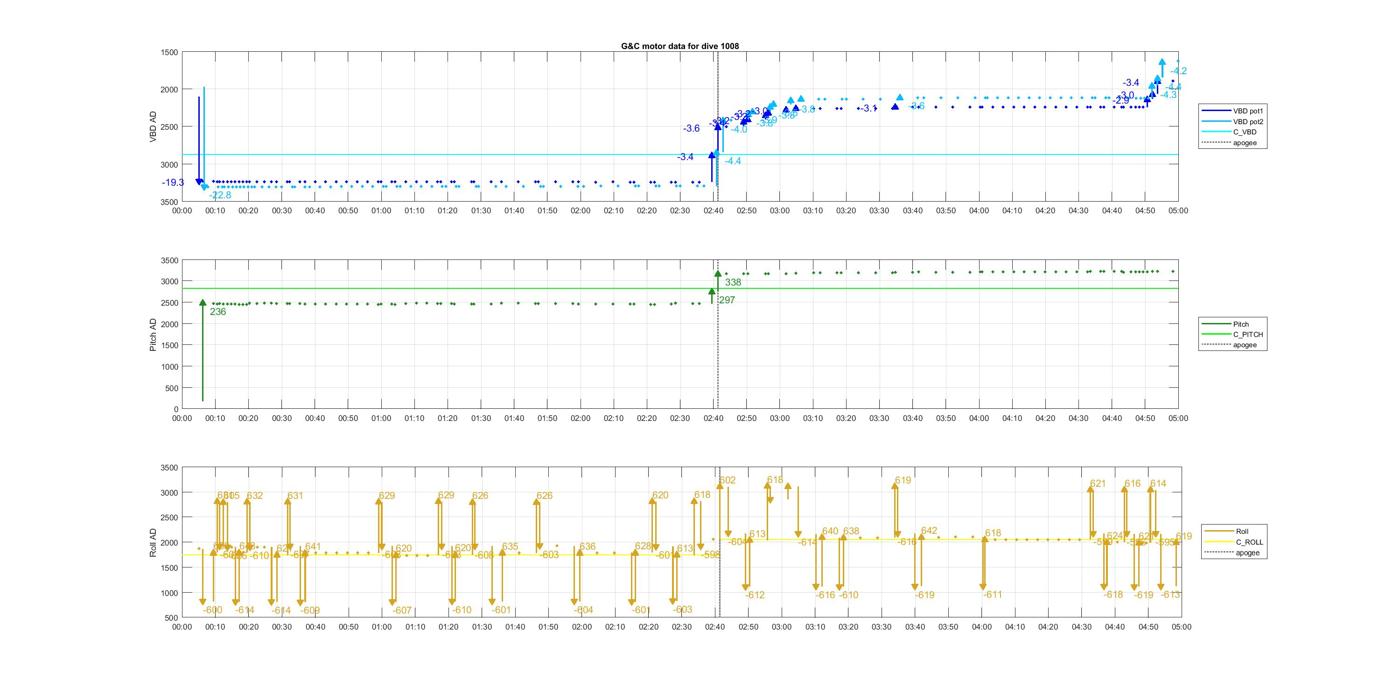
Task: Click the "-611" label in the Roll plot
Action: (x=992, y=595)
